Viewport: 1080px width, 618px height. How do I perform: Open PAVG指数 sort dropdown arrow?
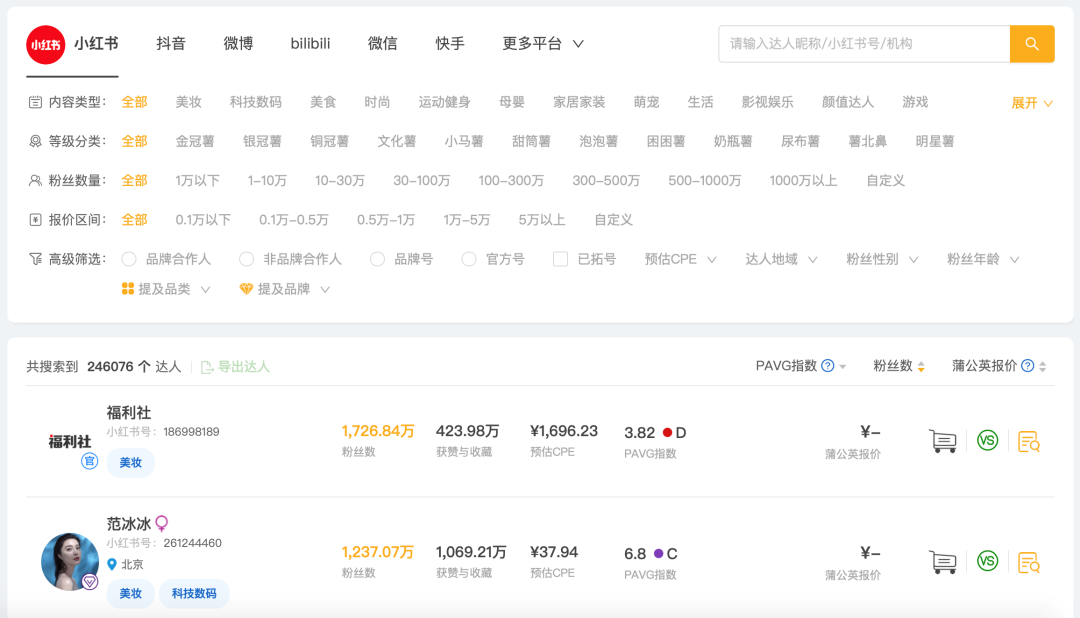click(842, 367)
